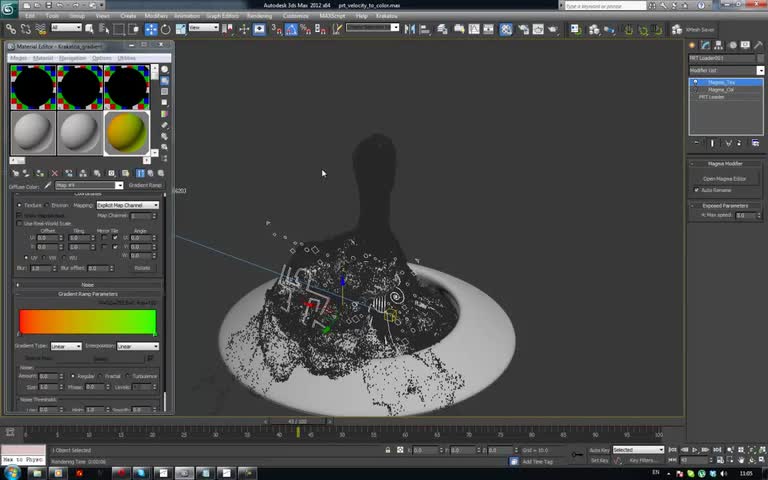Click the Open Magma Editor button
The height and width of the screenshot is (480, 768).
coord(725,178)
